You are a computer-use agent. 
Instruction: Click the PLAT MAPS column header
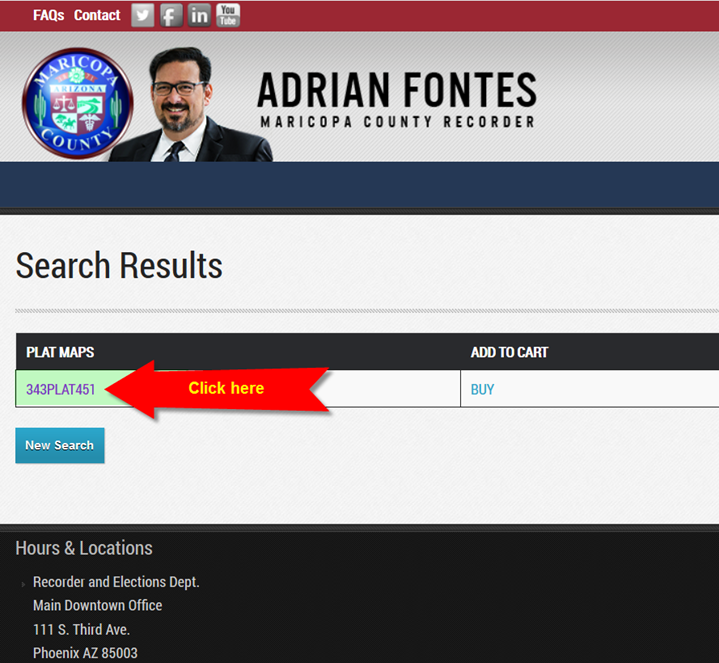(60, 352)
